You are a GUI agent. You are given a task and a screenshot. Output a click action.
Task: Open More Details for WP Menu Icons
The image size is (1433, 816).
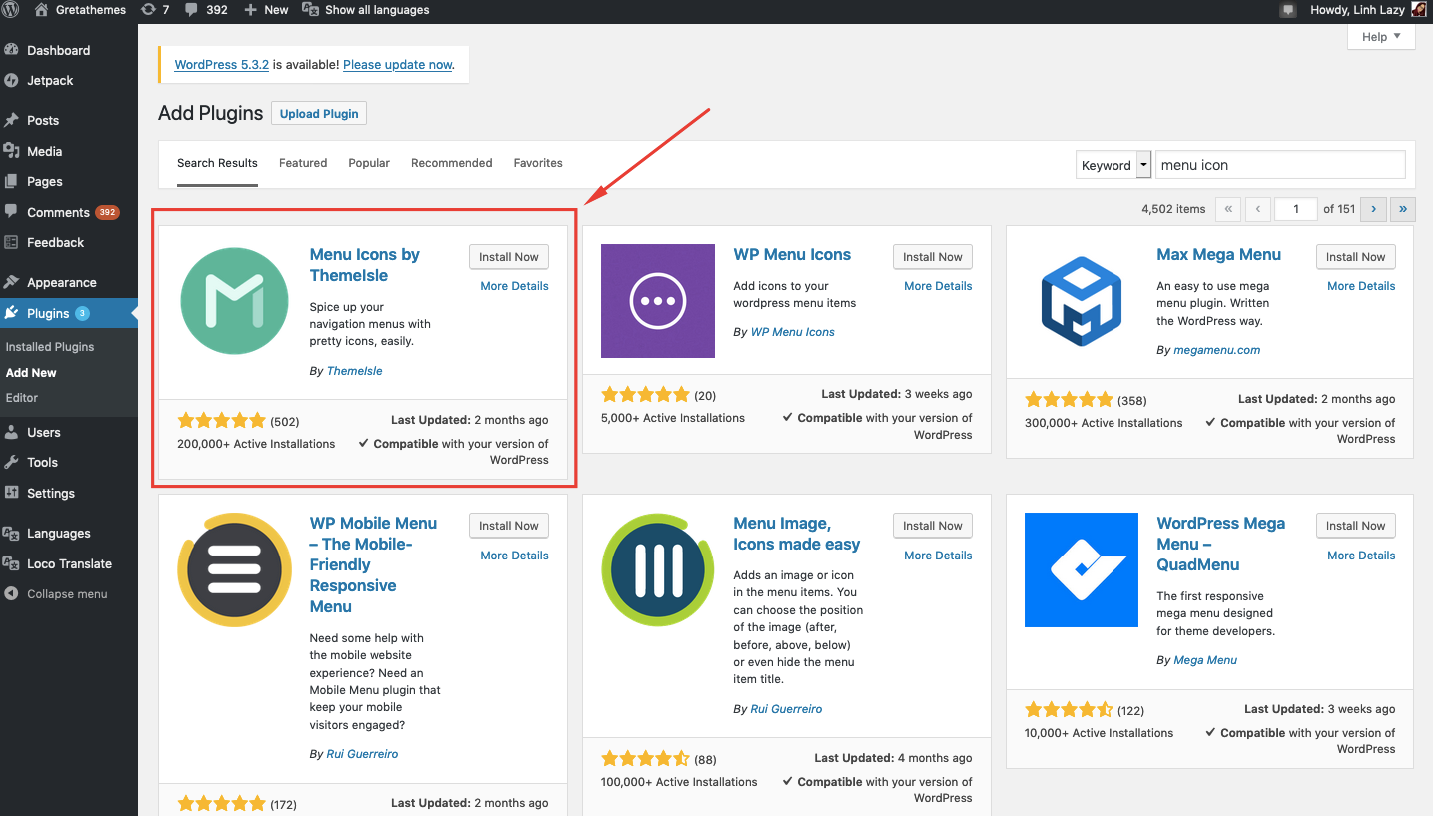(938, 286)
